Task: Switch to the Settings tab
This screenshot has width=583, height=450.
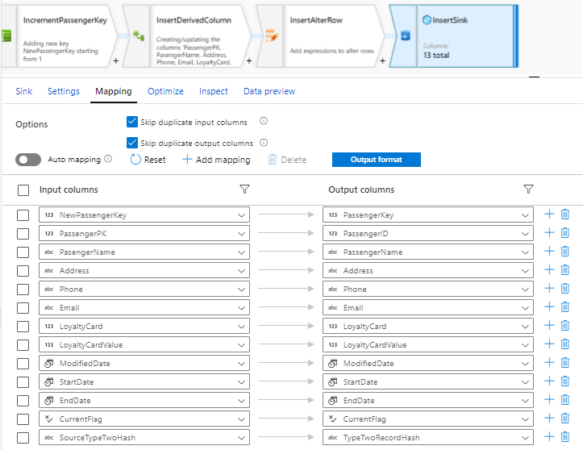Action: click(64, 91)
